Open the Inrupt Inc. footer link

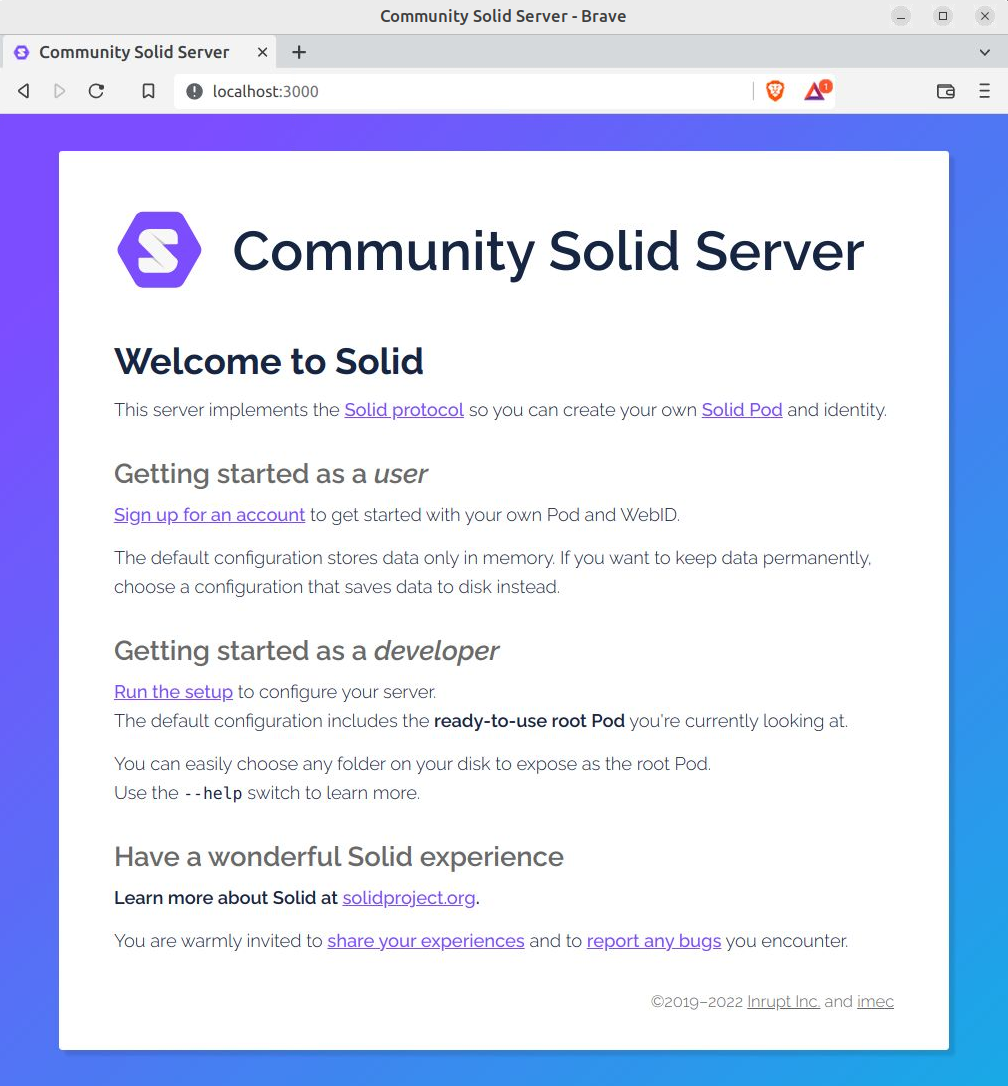(784, 1002)
